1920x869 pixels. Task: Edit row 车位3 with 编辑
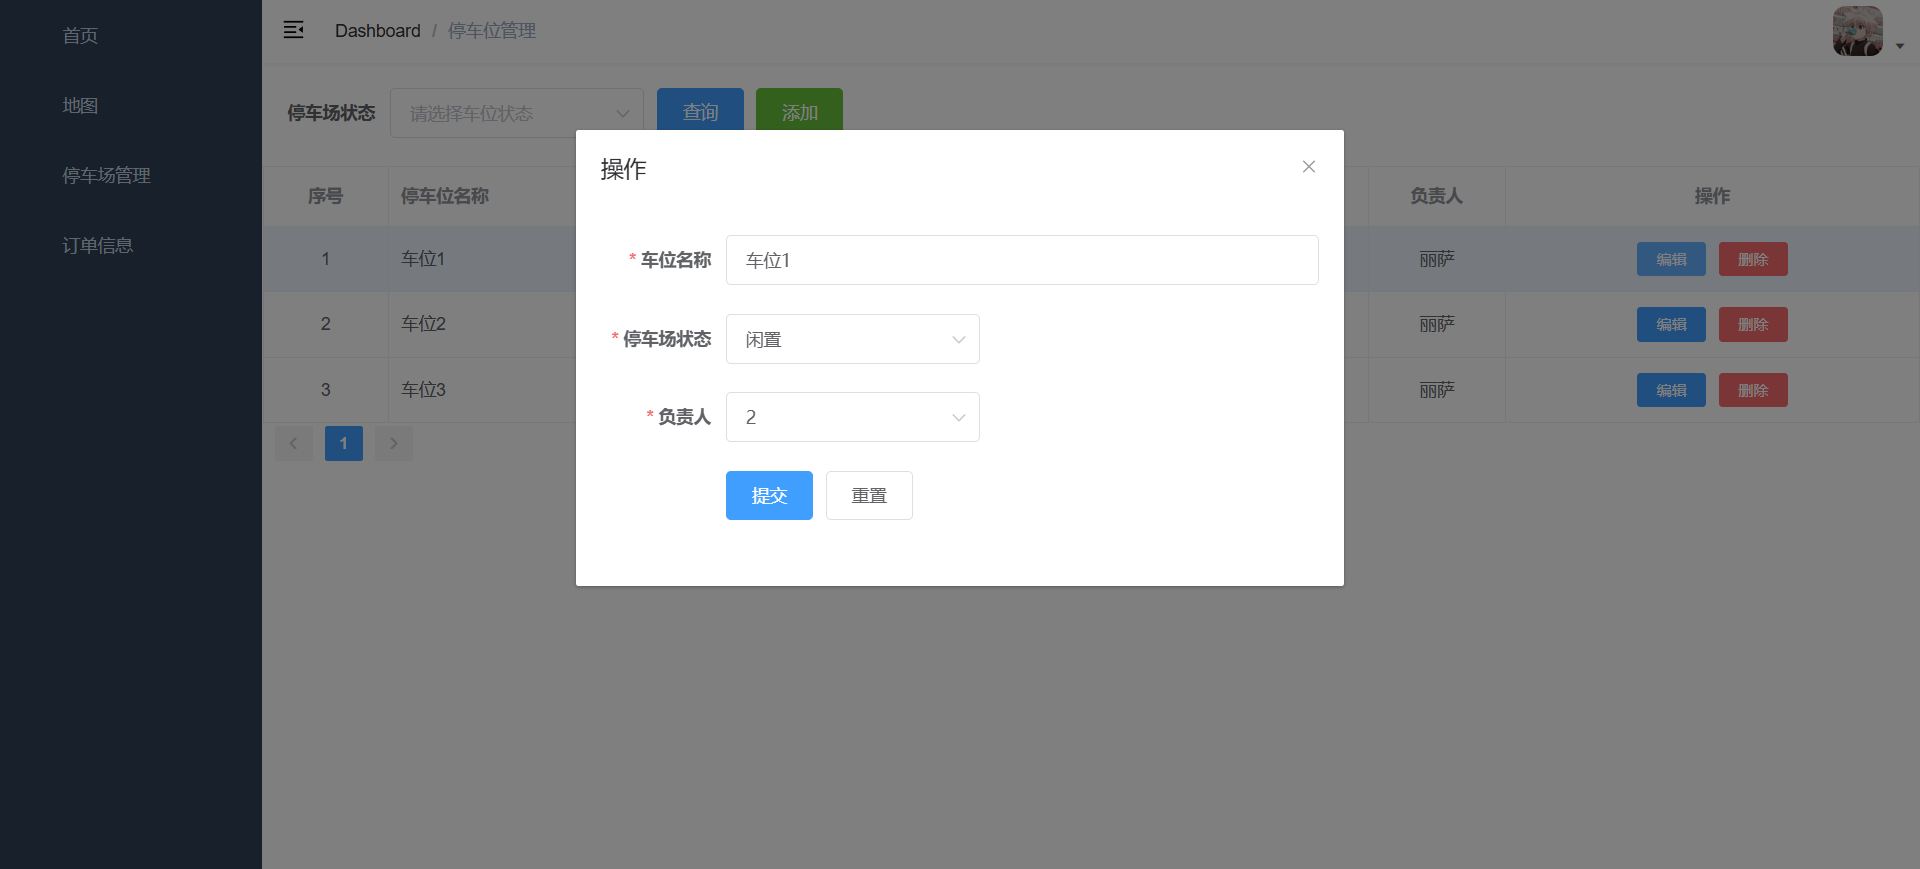coord(1671,390)
